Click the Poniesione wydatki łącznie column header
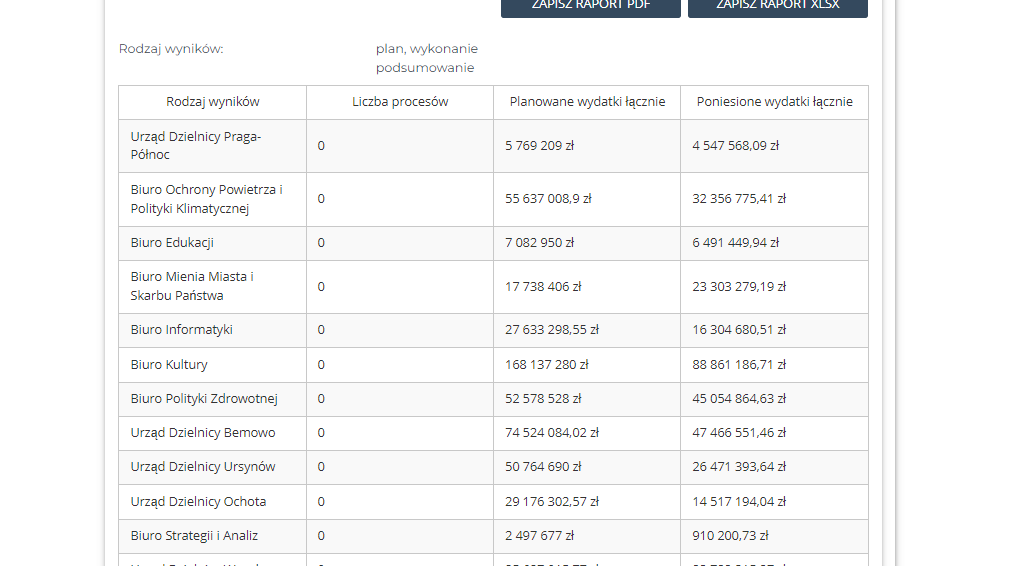This screenshot has height=566, width=1036. 774,102
